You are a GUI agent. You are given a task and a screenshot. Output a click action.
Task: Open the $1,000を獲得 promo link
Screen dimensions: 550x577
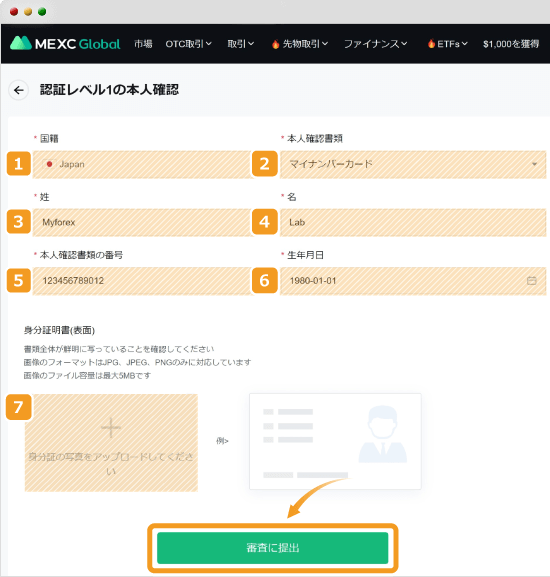(x=511, y=44)
